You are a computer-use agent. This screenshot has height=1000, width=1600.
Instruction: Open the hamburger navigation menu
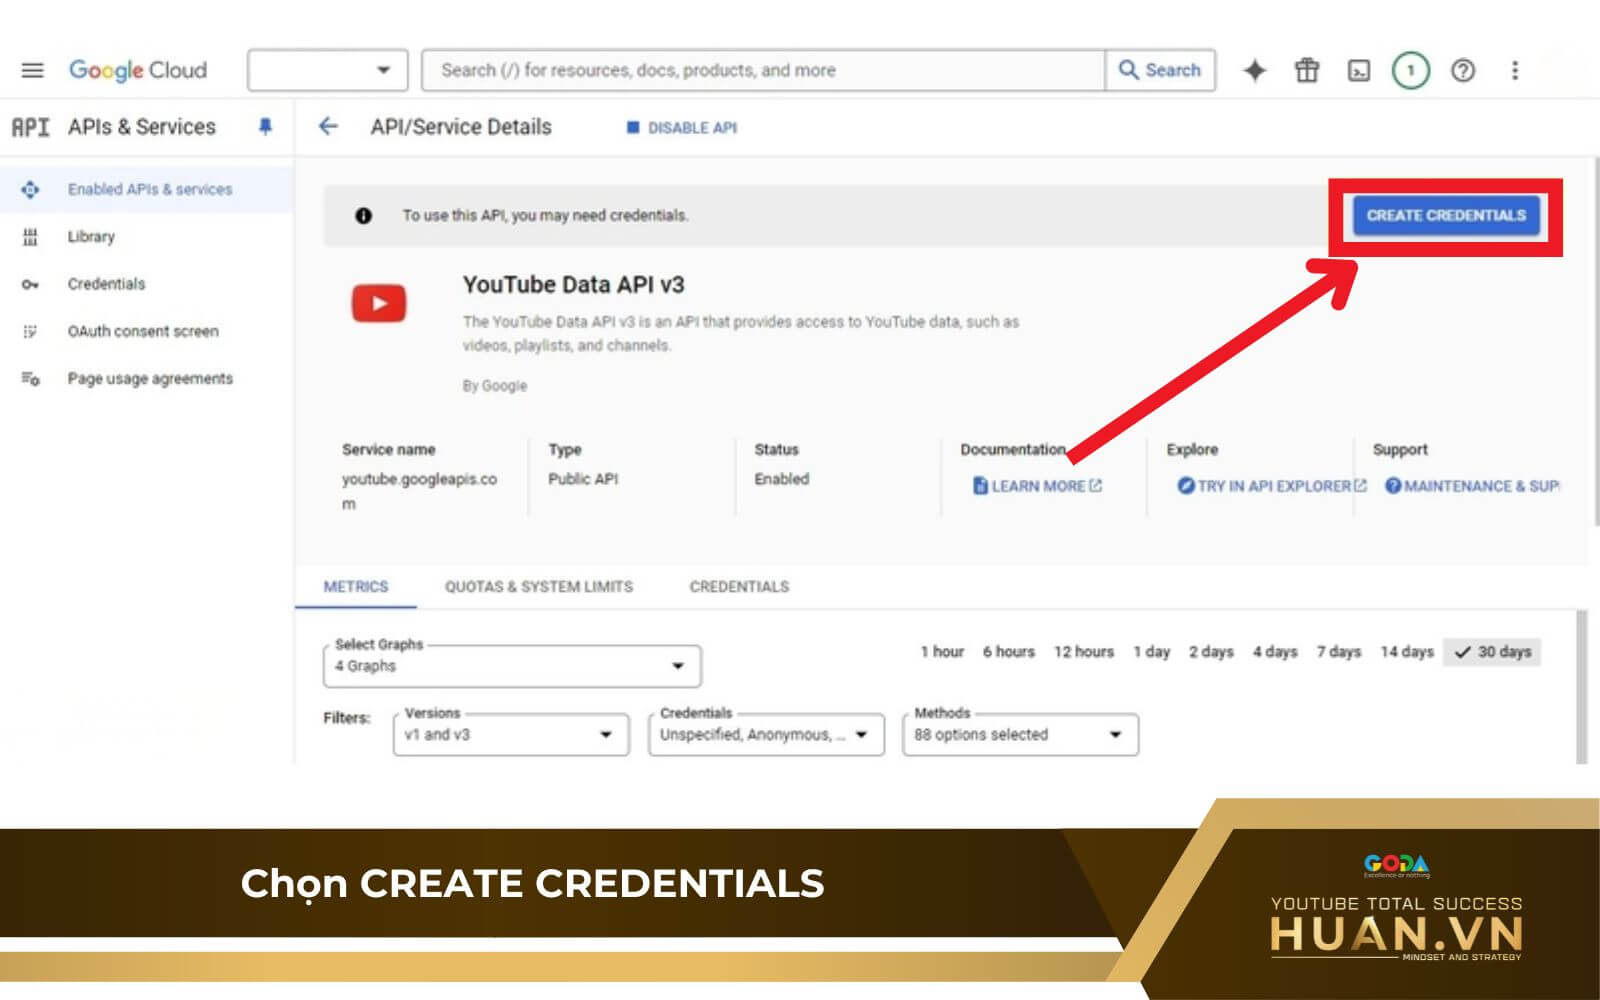(32, 70)
